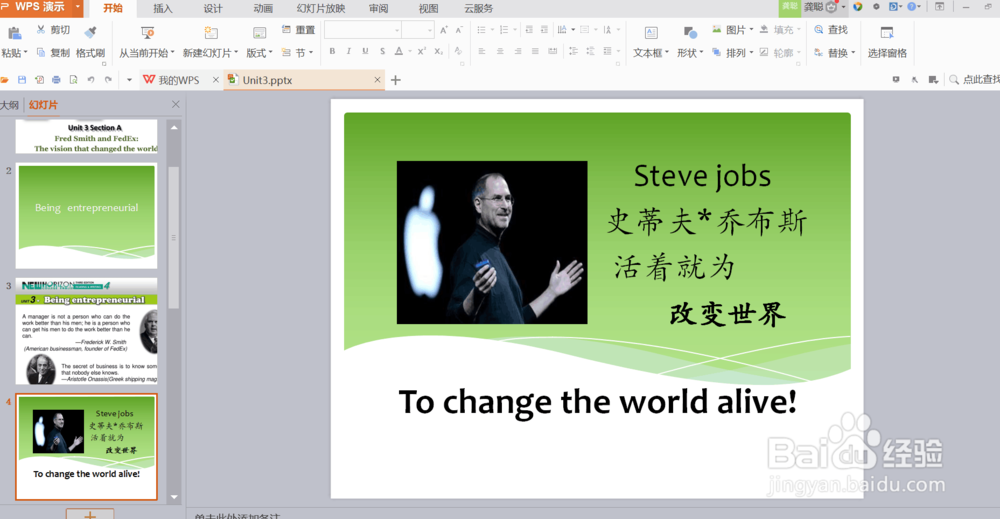The image size is (1000, 519).
Task: Open the Selection Pane (选择窗格)
Action: (887, 42)
